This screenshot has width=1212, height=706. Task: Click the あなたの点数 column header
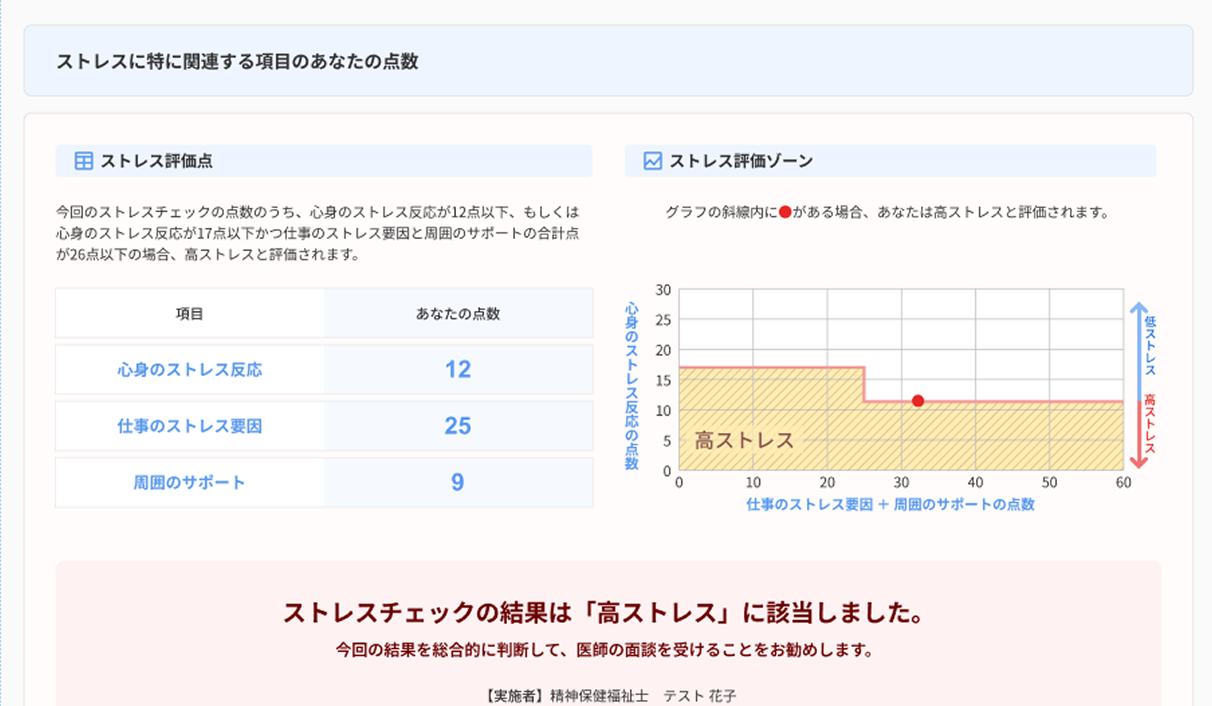point(457,314)
